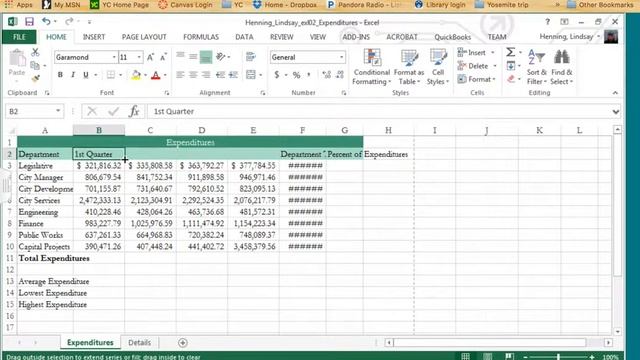Screen dimensions: 640x360
Task: Open the FILE tab
Action: 19,37
